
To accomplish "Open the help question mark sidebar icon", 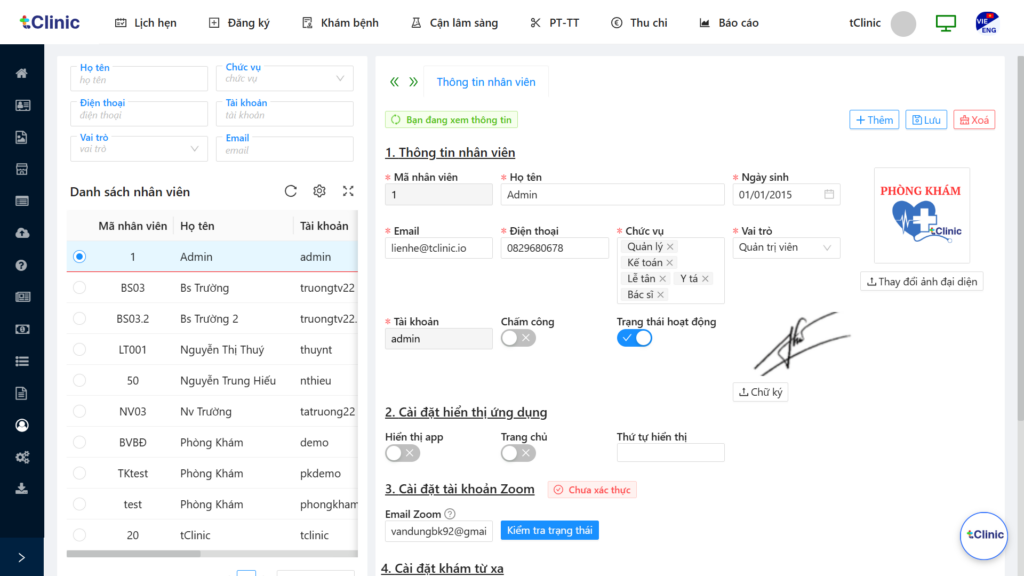I will pos(22,265).
